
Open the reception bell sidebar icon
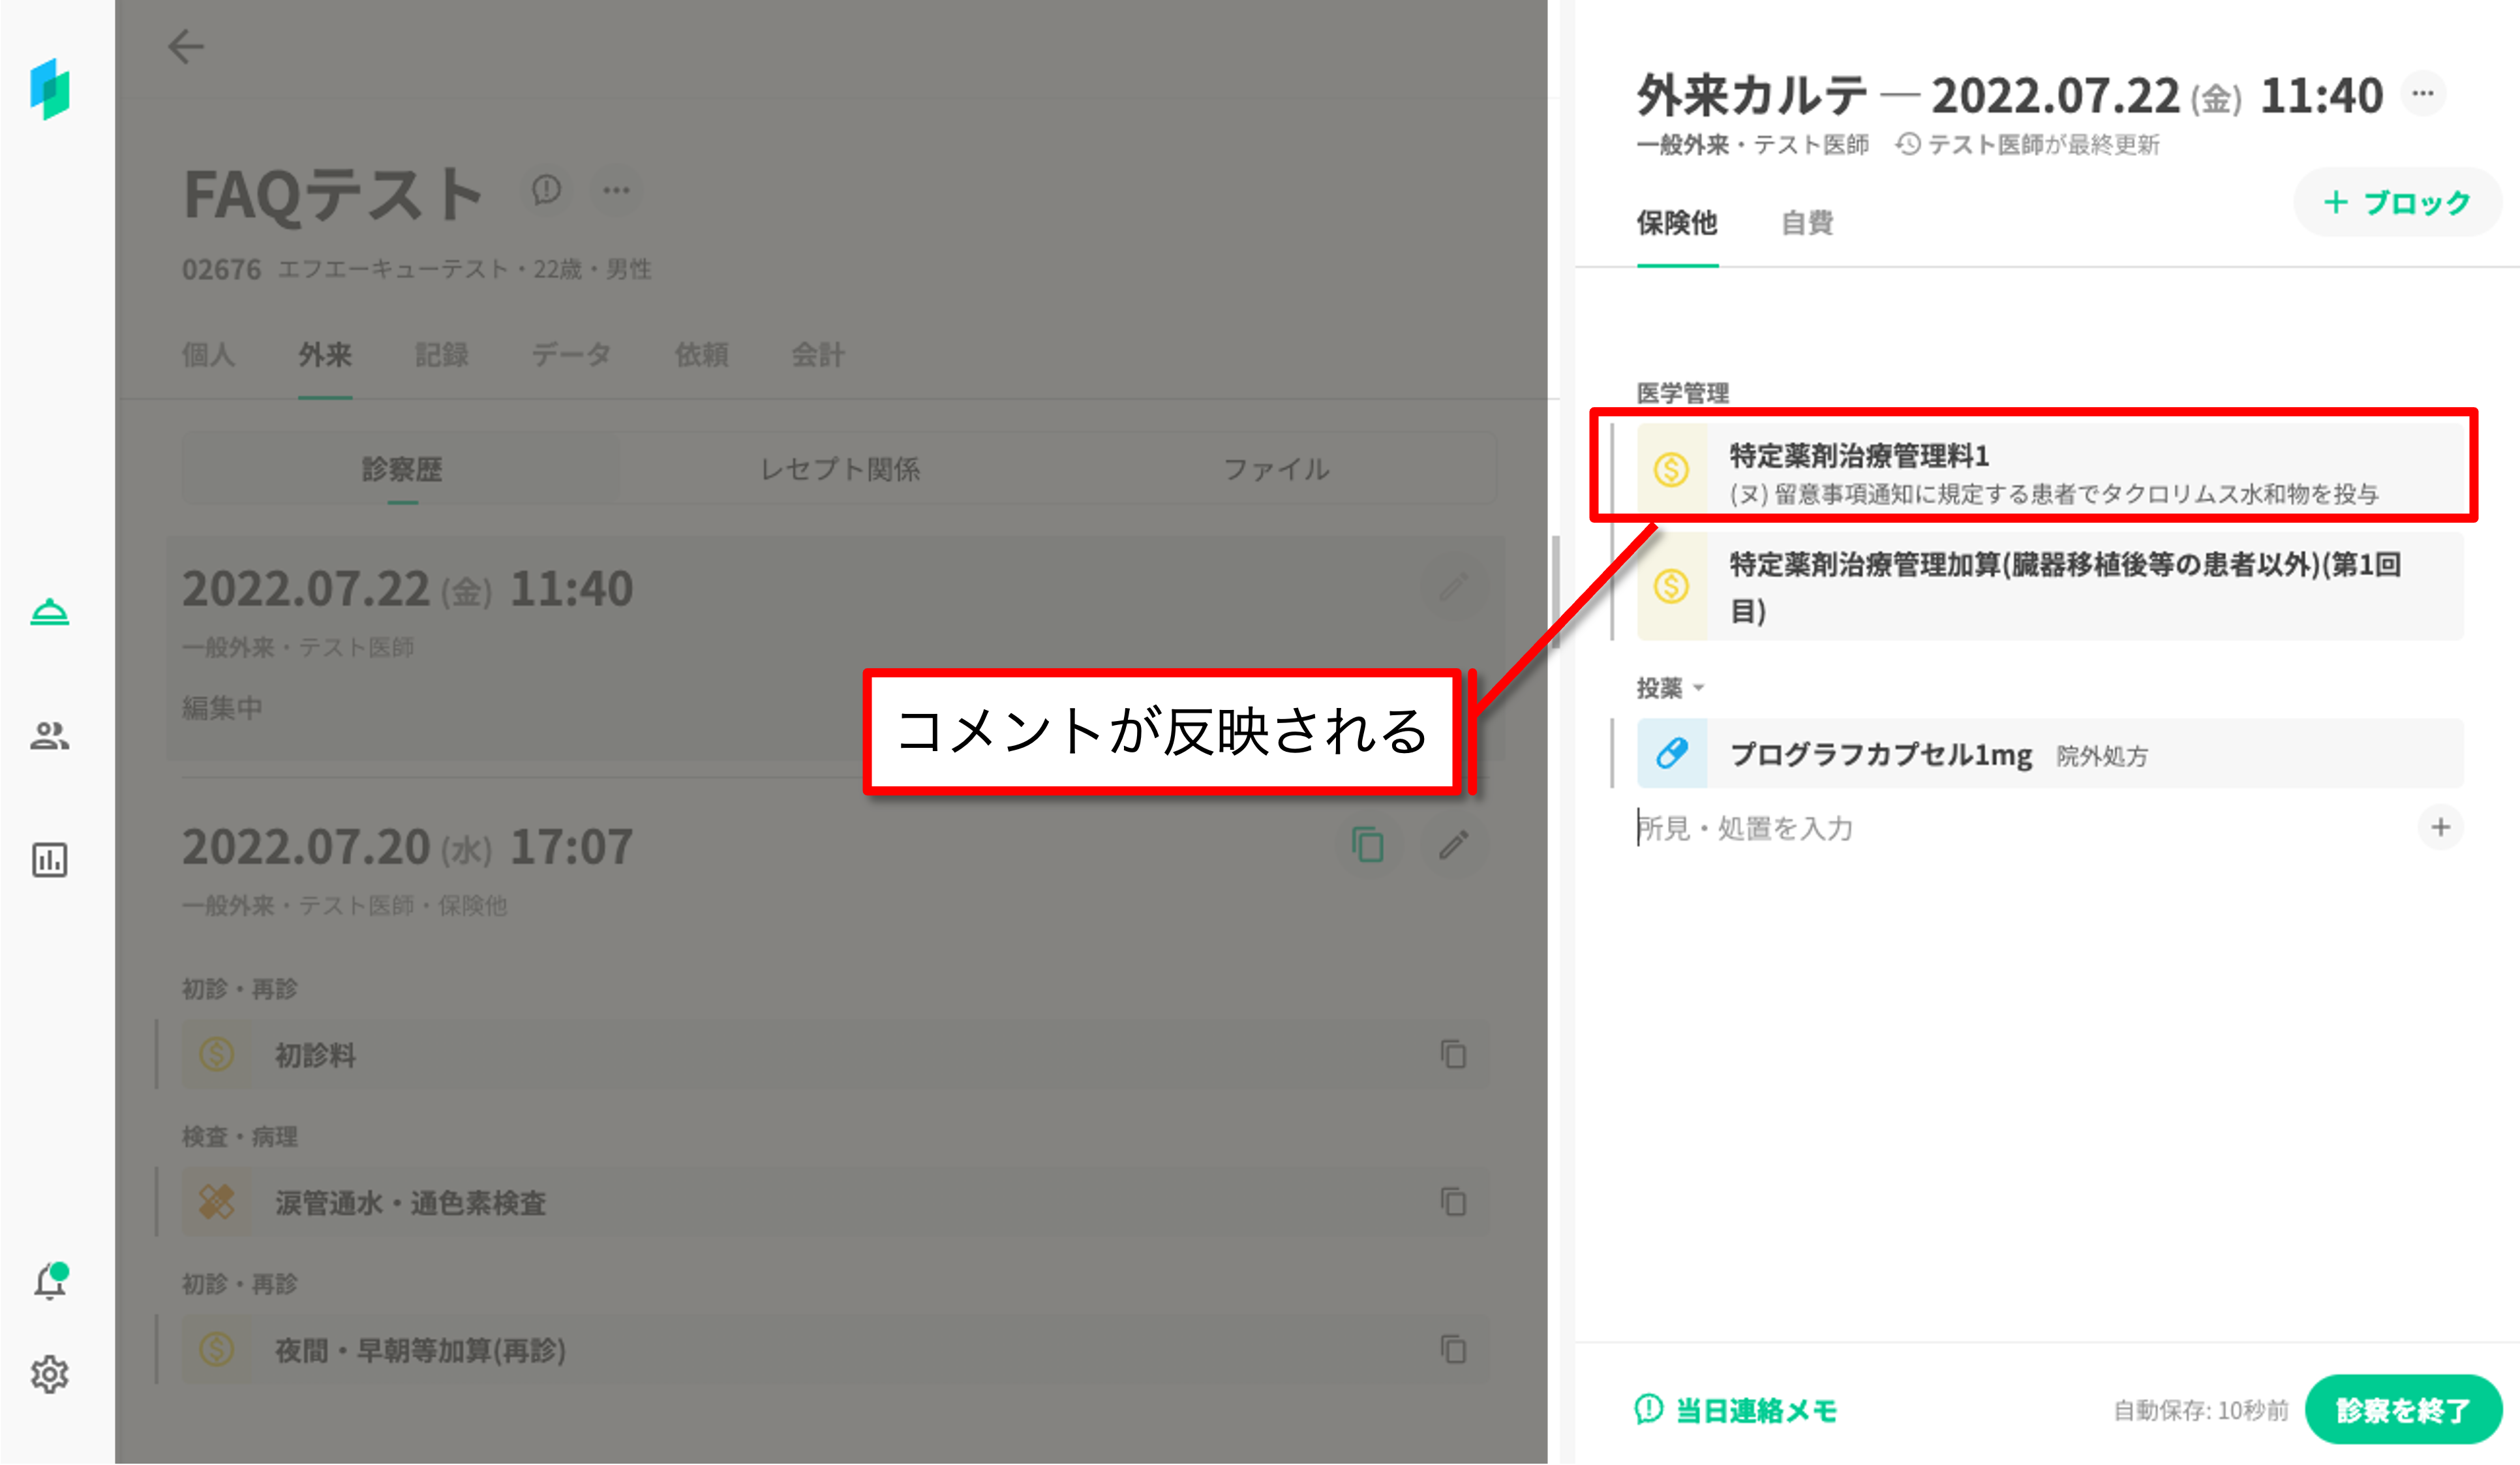(49, 611)
